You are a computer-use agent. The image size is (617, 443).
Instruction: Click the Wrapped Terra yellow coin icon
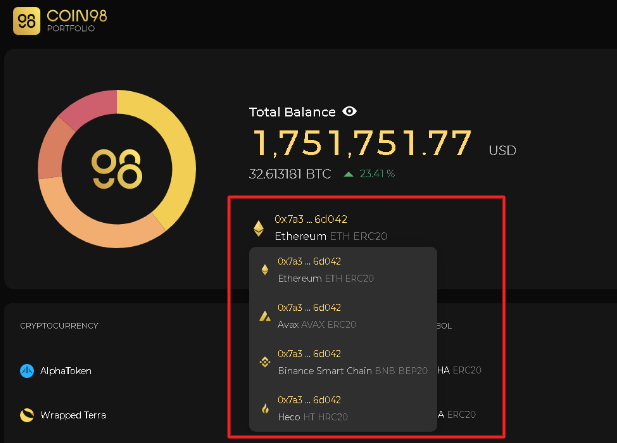(x=27, y=415)
